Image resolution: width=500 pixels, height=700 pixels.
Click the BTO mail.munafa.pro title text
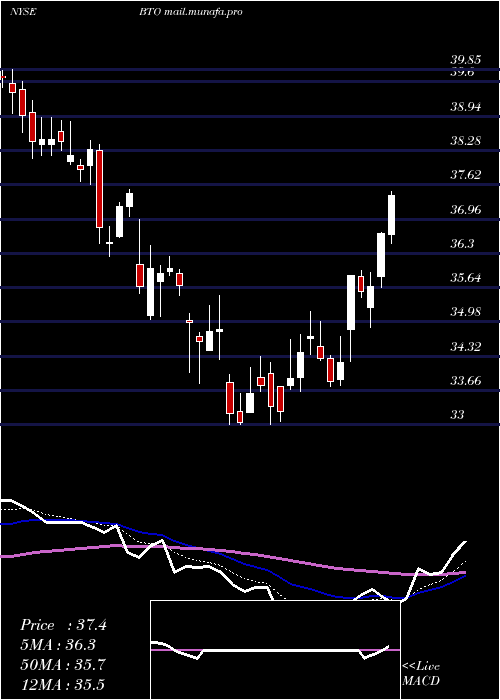pos(191,12)
